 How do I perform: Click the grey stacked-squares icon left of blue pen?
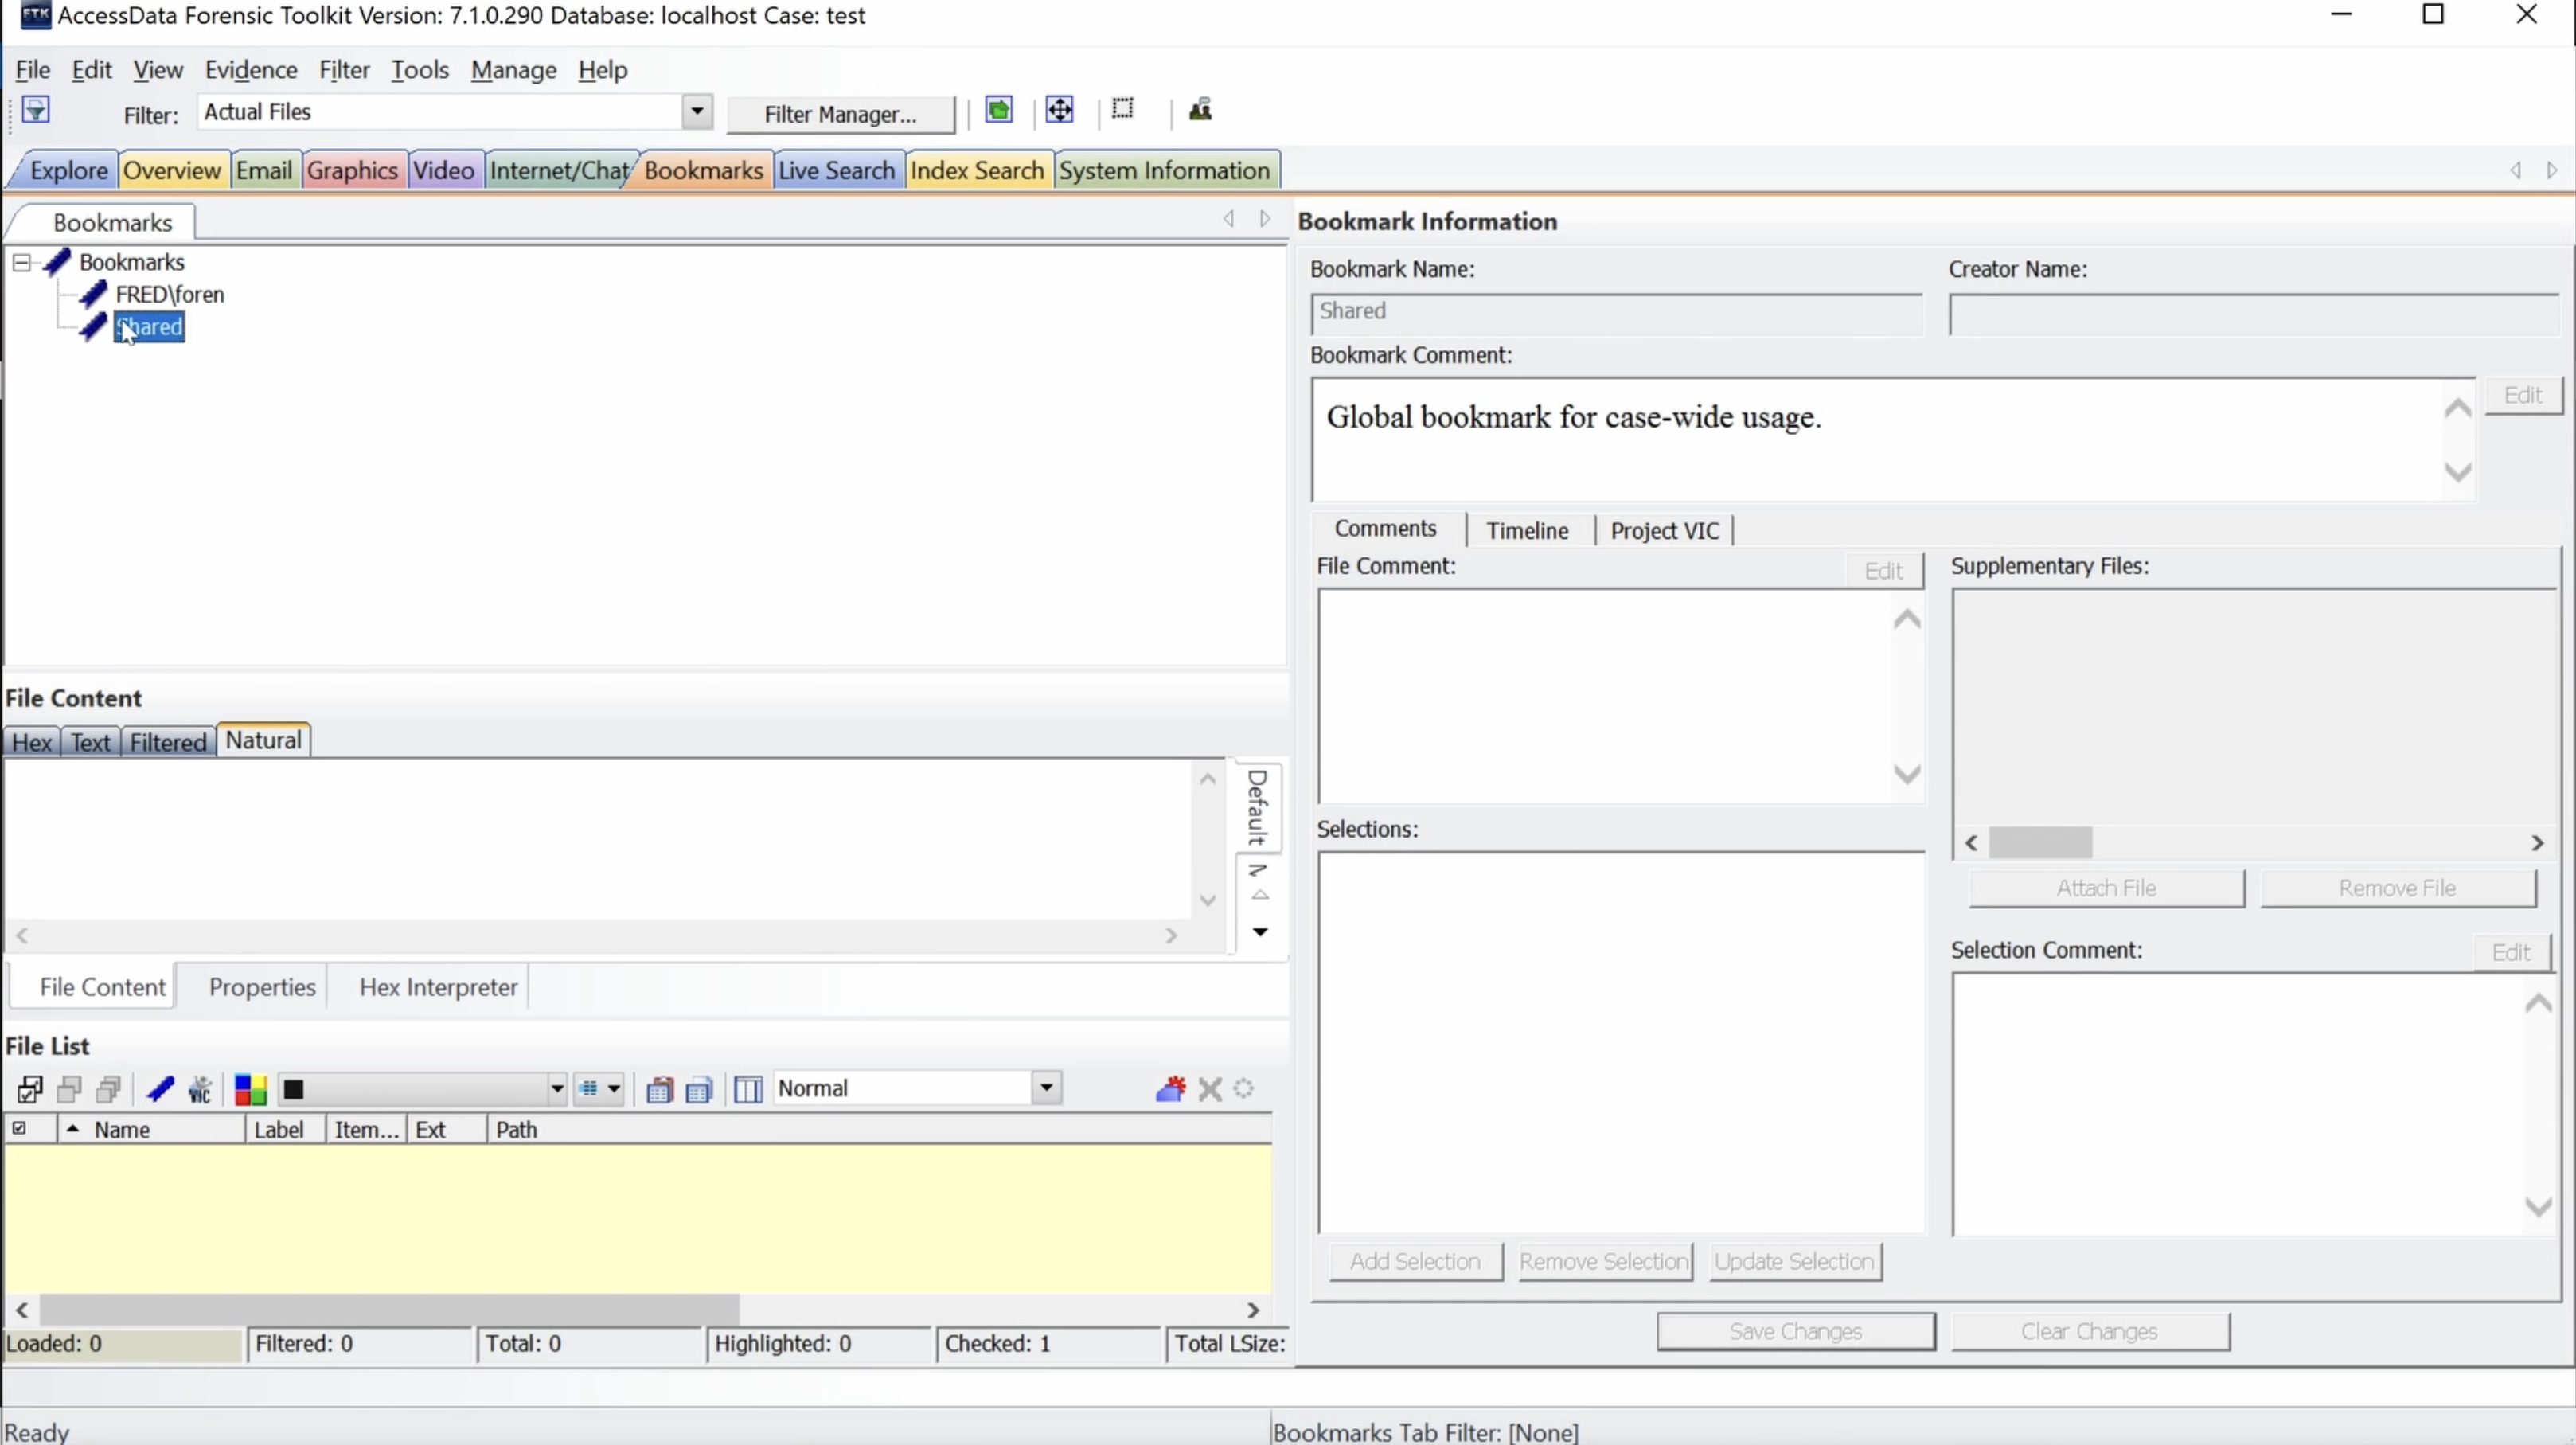coord(108,1089)
